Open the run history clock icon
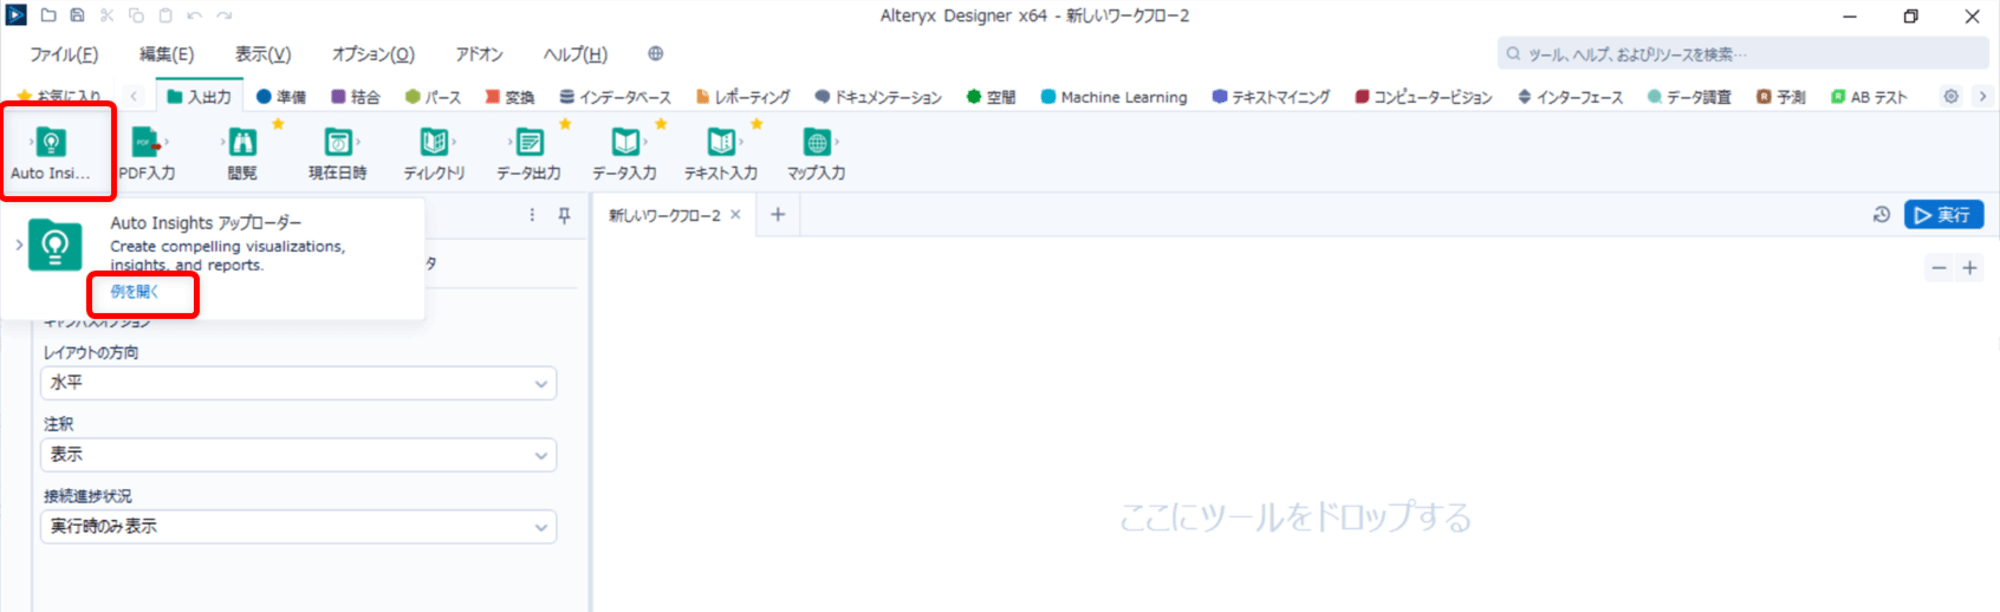Image resolution: width=2000 pixels, height=612 pixels. point(1881,215)
